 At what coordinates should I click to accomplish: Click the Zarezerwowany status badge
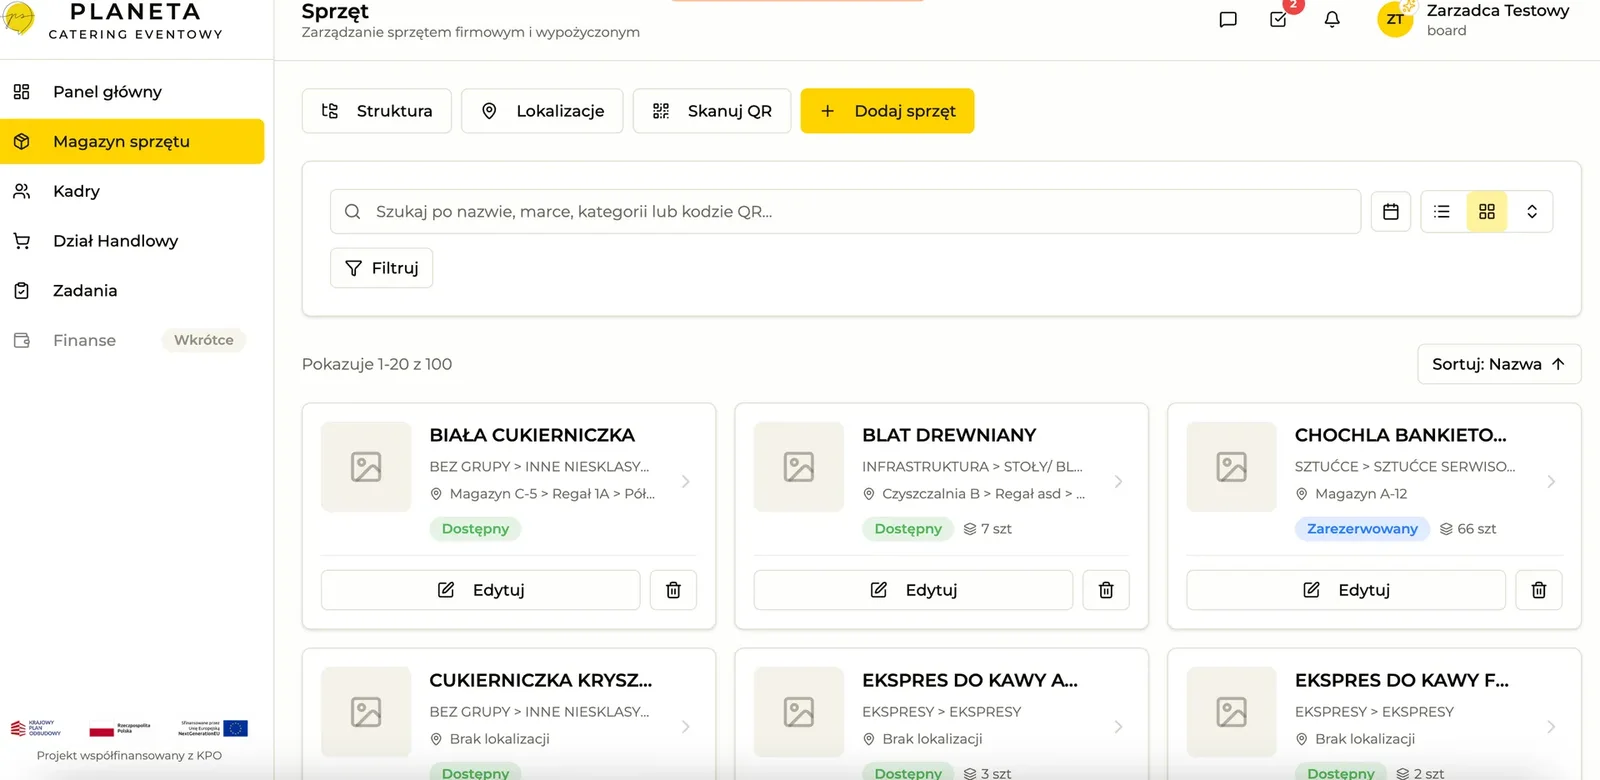[x=1362, y=529]
